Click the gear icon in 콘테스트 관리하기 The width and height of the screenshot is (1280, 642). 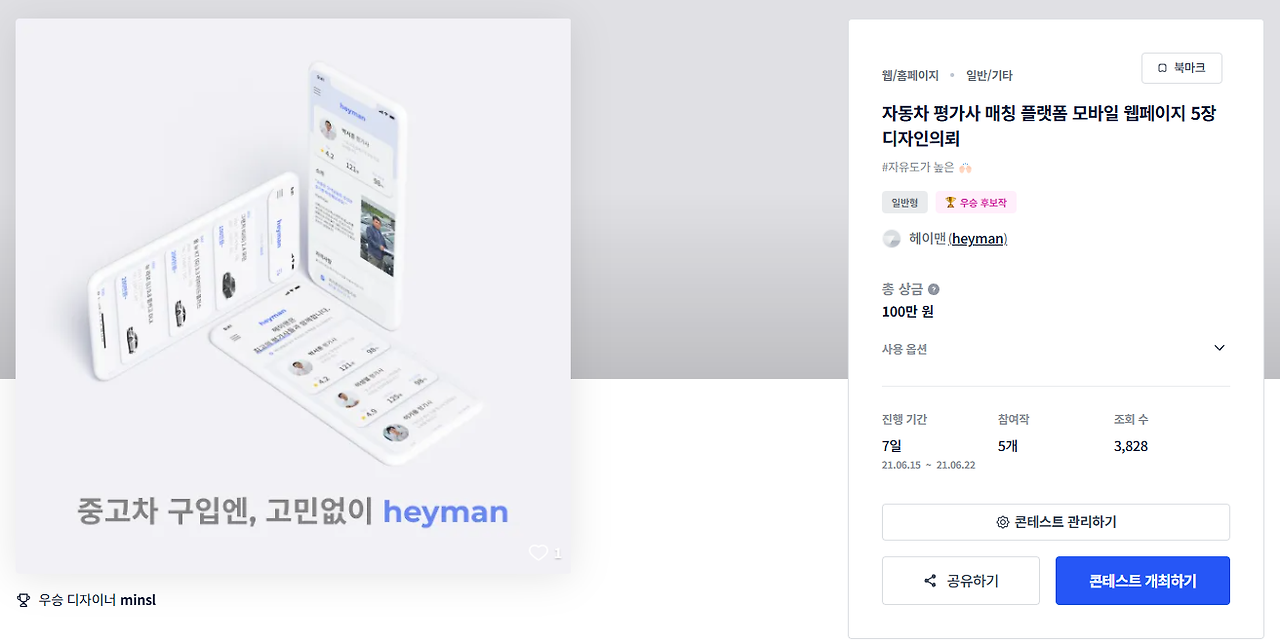coord(1002,522)
